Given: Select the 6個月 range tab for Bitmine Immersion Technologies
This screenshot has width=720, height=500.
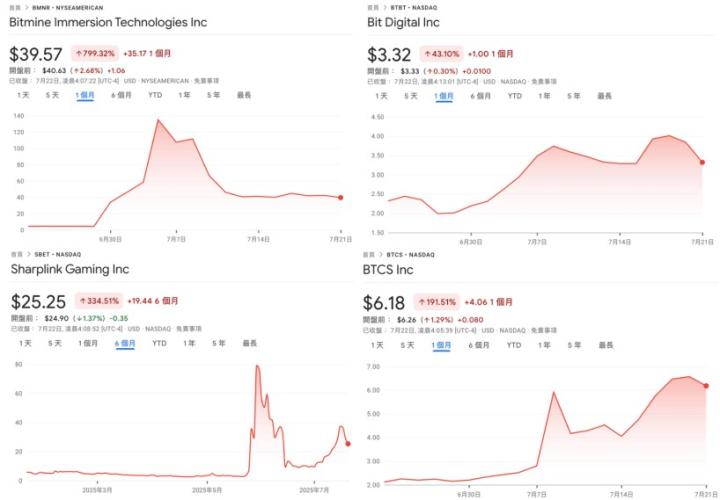Looking at the screenshot, I should pyautogui.click(x=121, y=95).
